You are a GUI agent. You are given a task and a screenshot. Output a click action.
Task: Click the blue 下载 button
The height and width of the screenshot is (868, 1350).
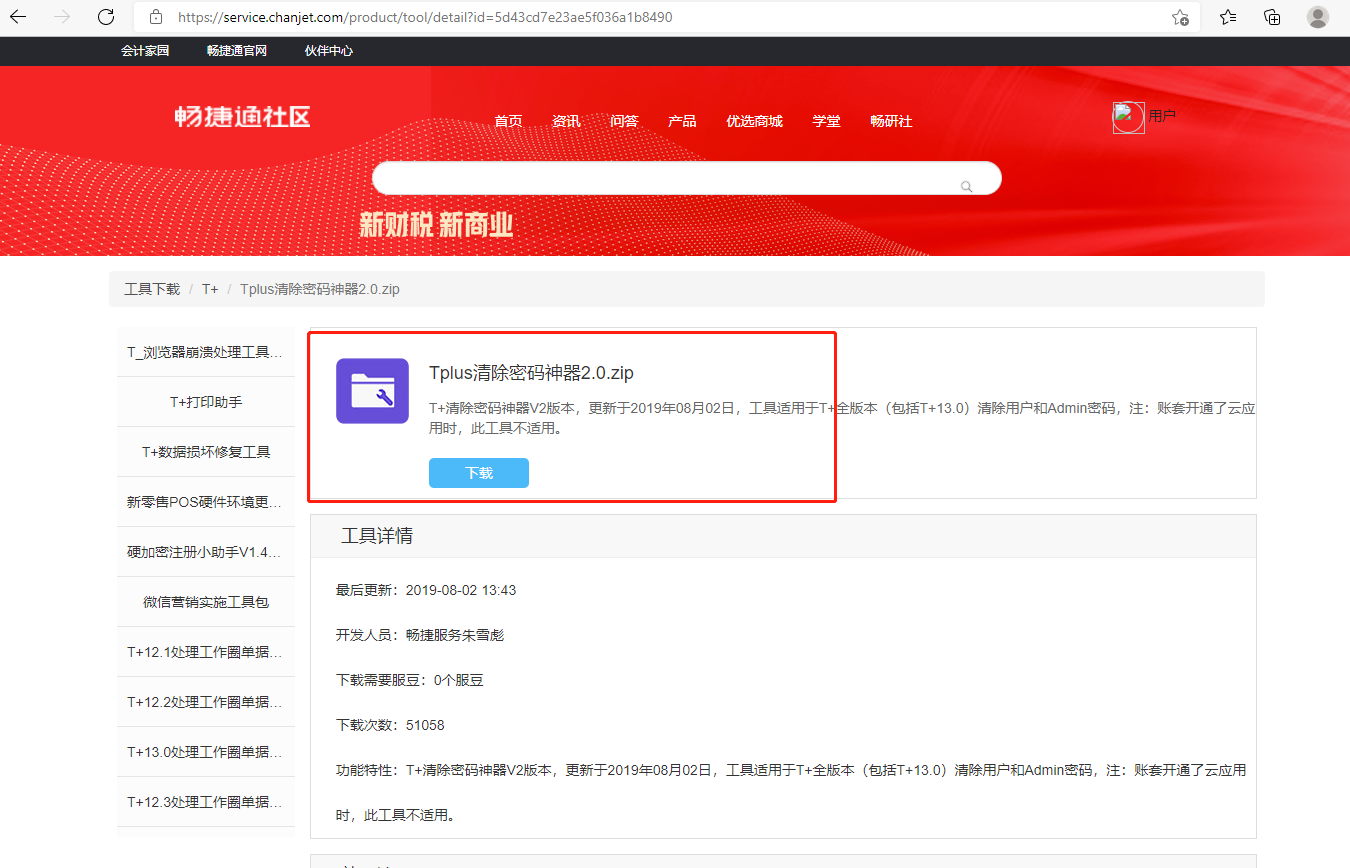pos(479,473)
